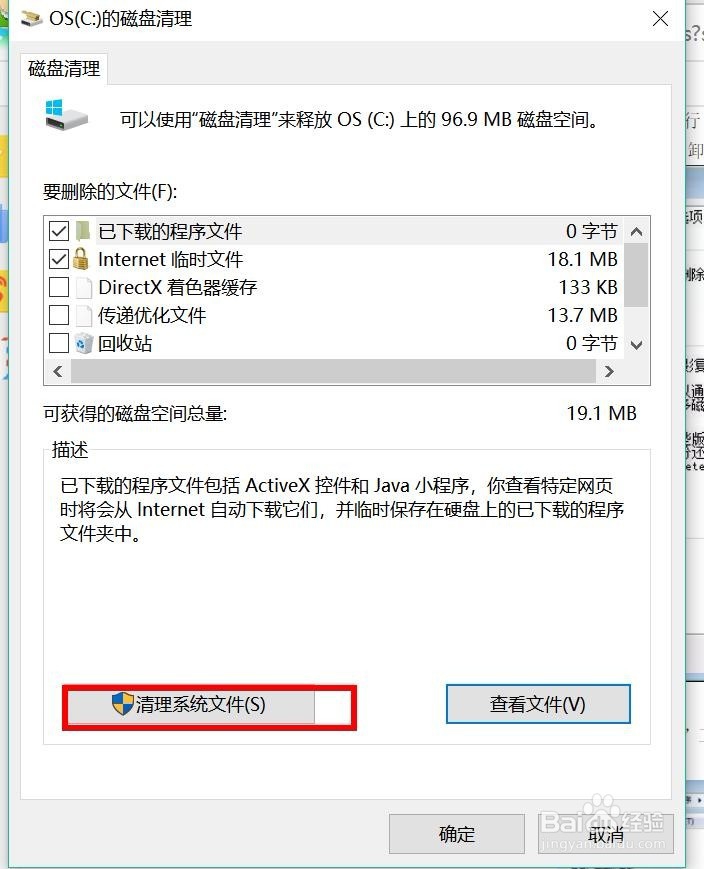704x869 pixels.
Task: Click the drive icon next to description text
Action: coord(66,115)
